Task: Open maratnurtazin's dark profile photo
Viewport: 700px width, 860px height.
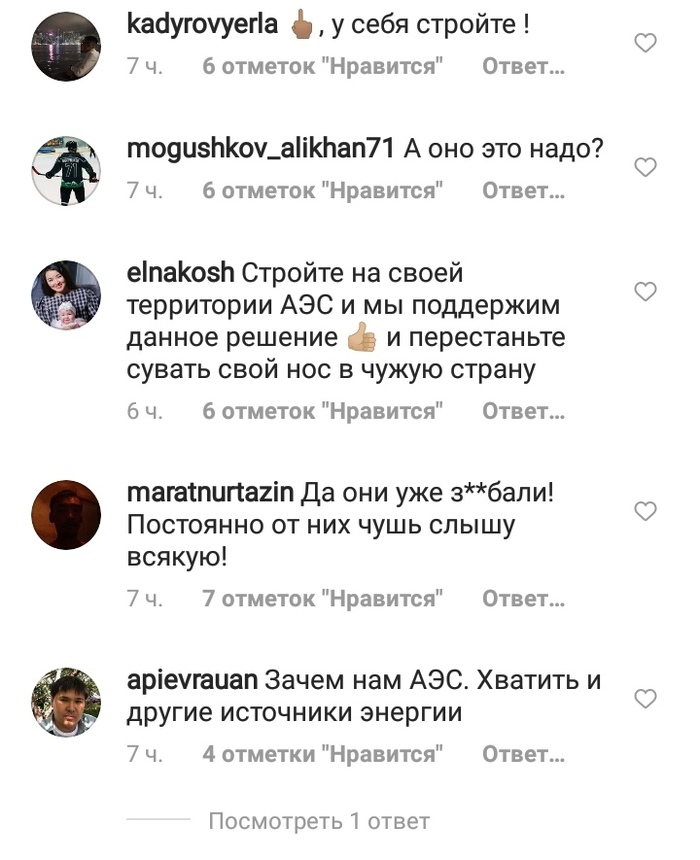Action: 66,515
